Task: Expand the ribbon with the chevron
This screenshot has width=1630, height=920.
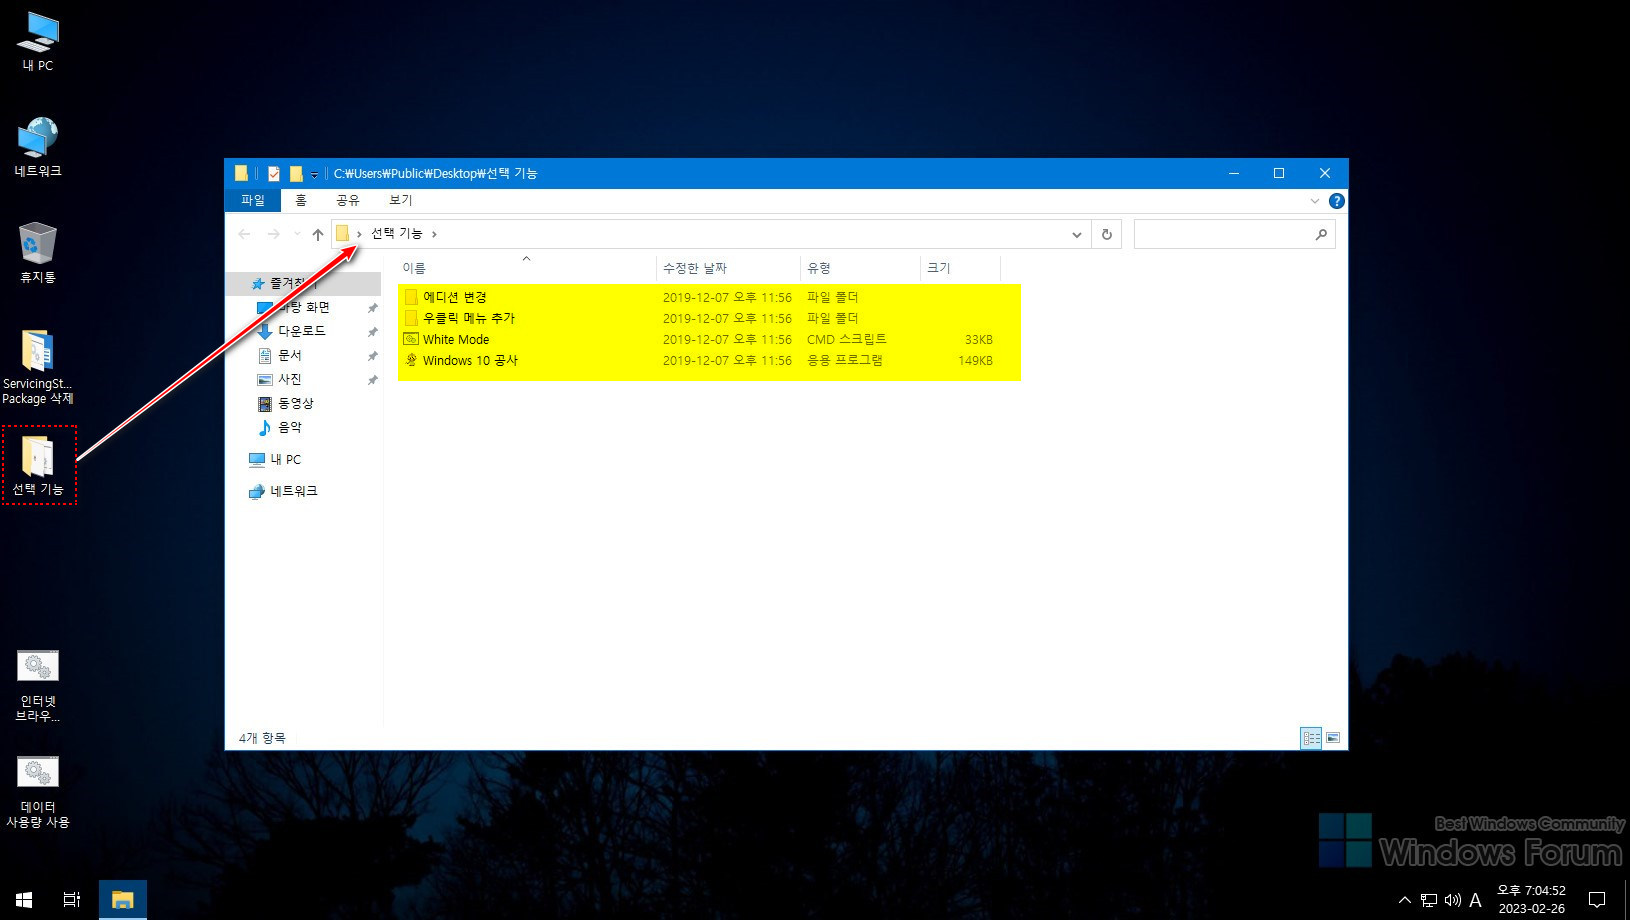Action: tap(1314, 201)
